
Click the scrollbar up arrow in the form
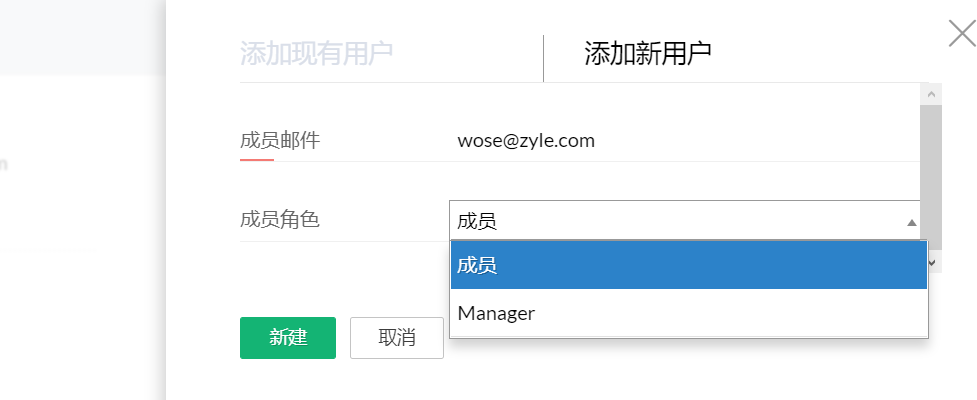coord(932,95)
